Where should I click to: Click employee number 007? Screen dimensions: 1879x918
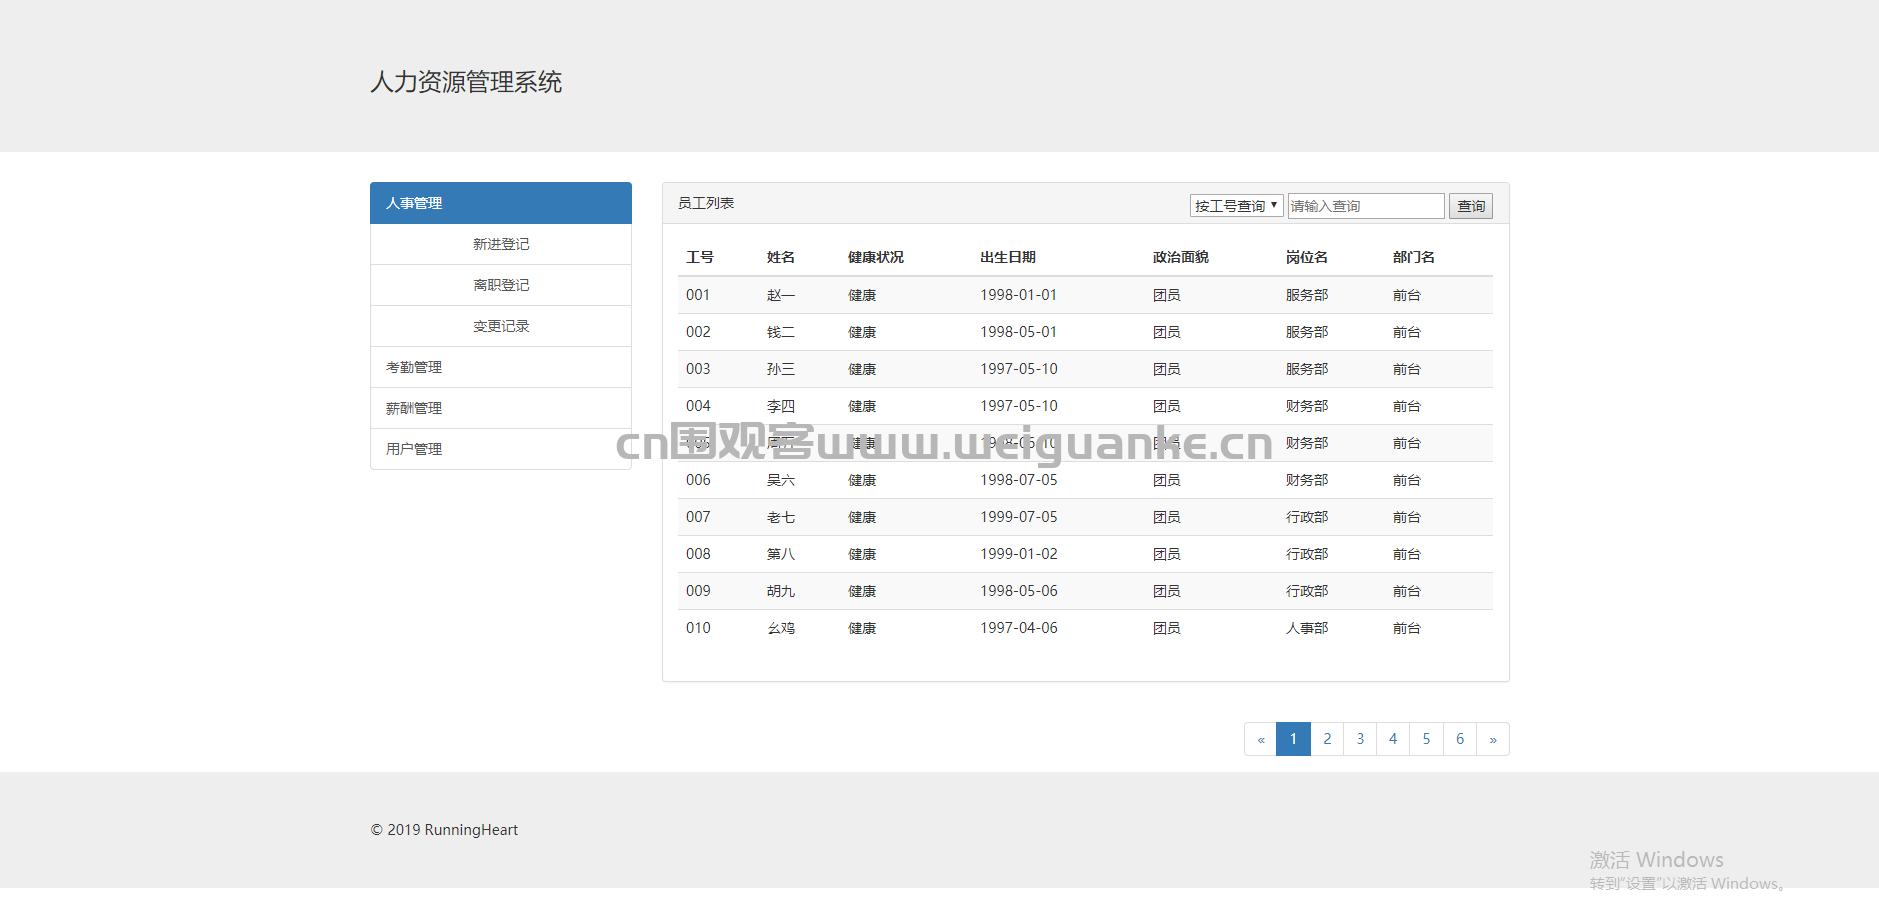coord(698,517)
